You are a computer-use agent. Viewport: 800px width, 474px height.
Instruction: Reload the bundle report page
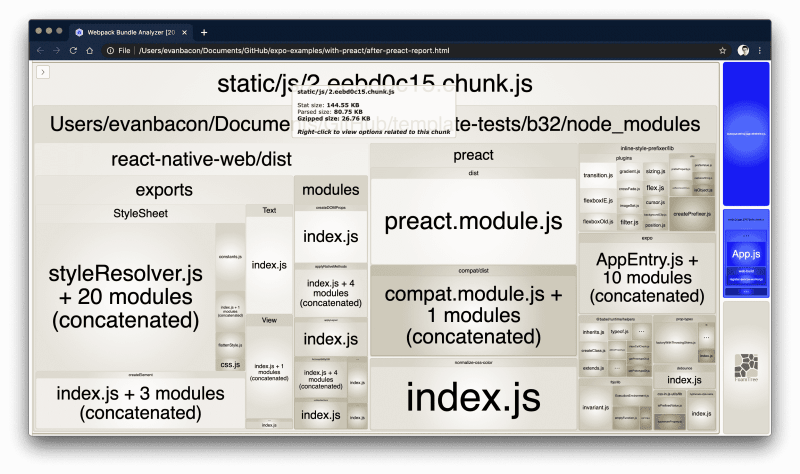(x=73, y=51)
